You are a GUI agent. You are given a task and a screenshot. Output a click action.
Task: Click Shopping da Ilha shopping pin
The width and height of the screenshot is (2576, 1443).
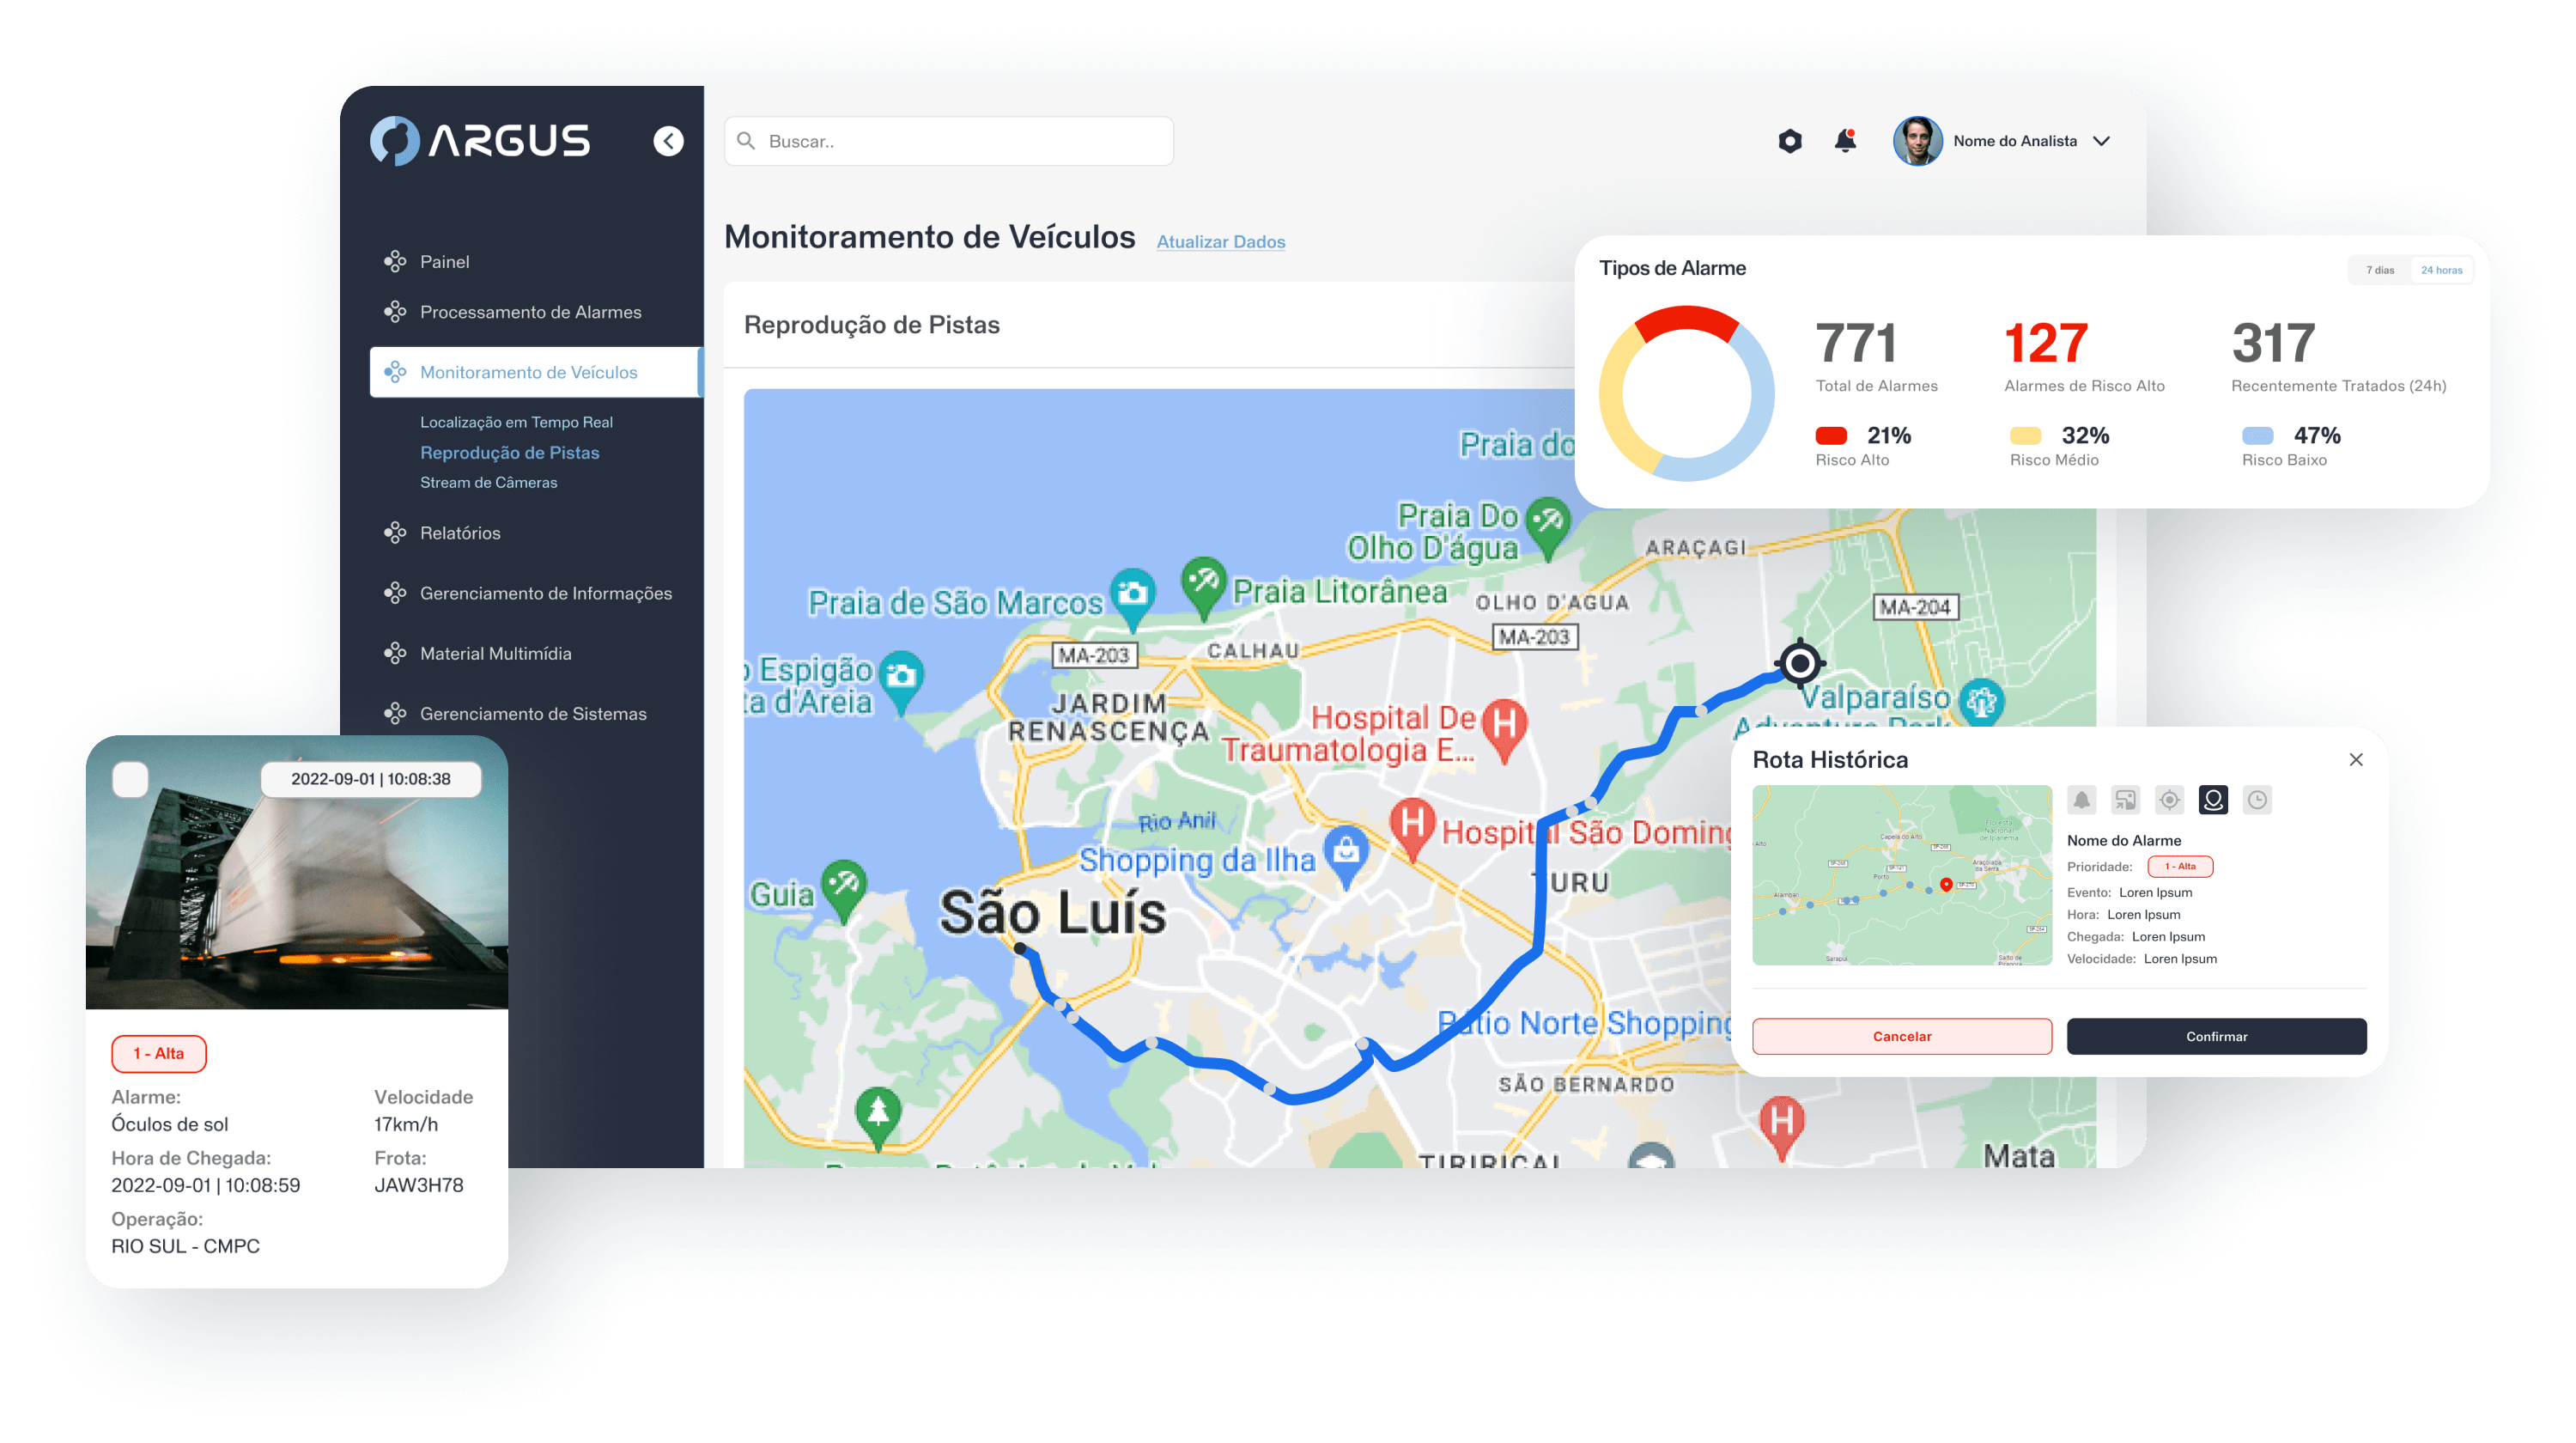(1347, 858)
